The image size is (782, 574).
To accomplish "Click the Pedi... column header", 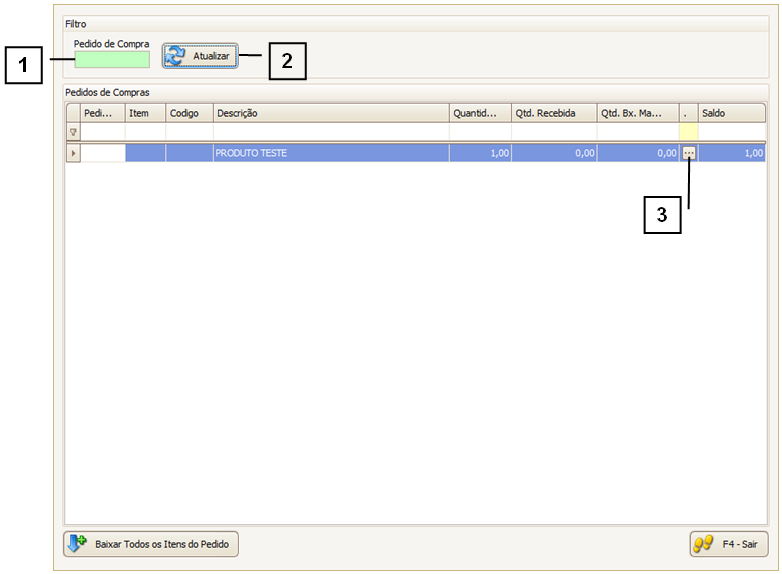I will [x=102, y=113].
